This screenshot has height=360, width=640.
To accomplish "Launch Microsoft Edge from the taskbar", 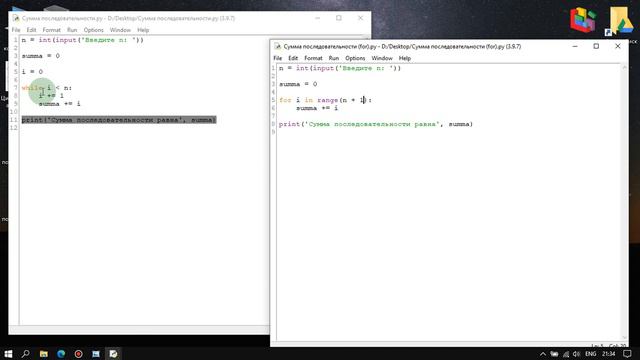I will [61, 353].
